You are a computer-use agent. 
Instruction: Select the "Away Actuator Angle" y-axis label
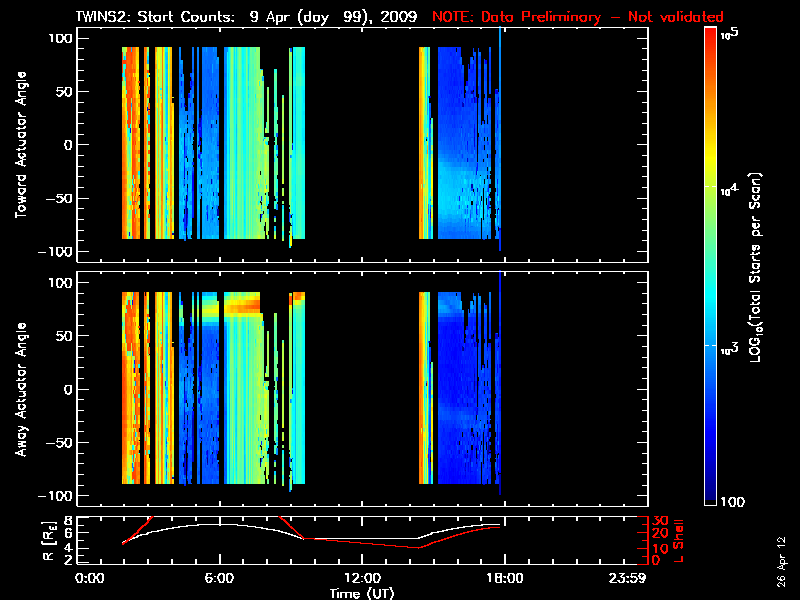coord(18,390)
